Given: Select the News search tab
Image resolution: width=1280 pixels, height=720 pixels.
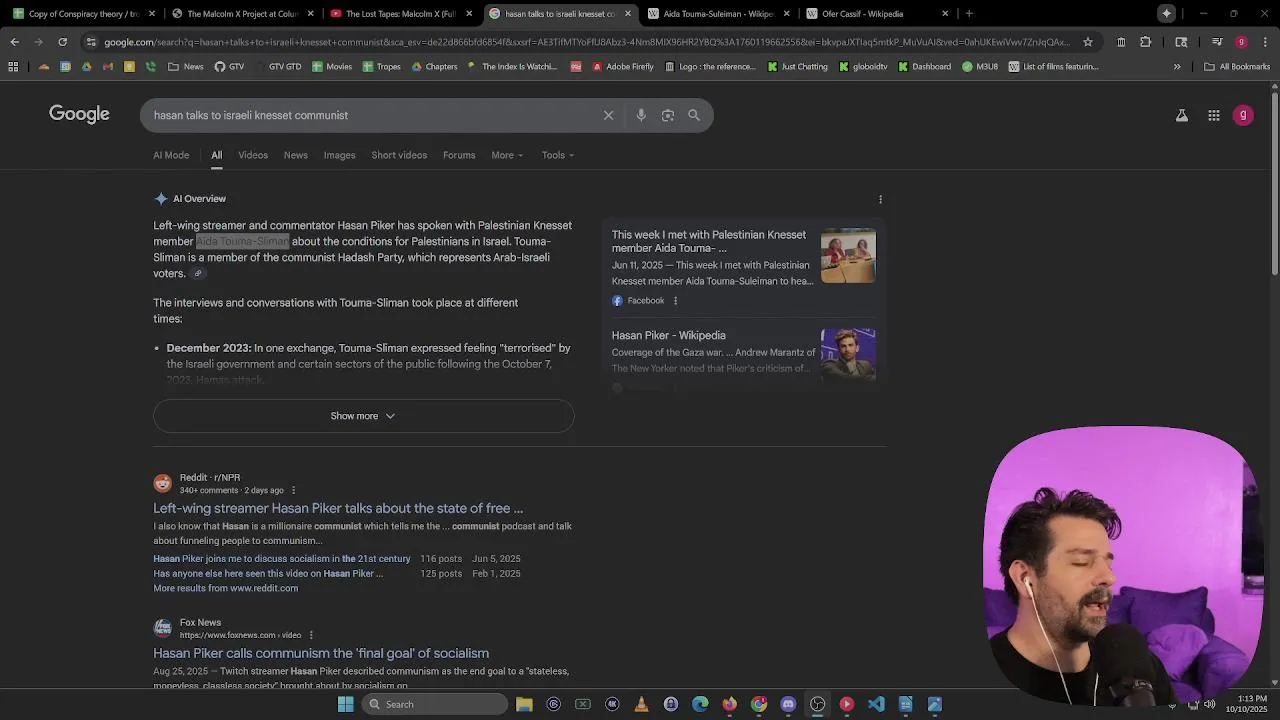Looking at the screenshot, I should tap(295, 155).
